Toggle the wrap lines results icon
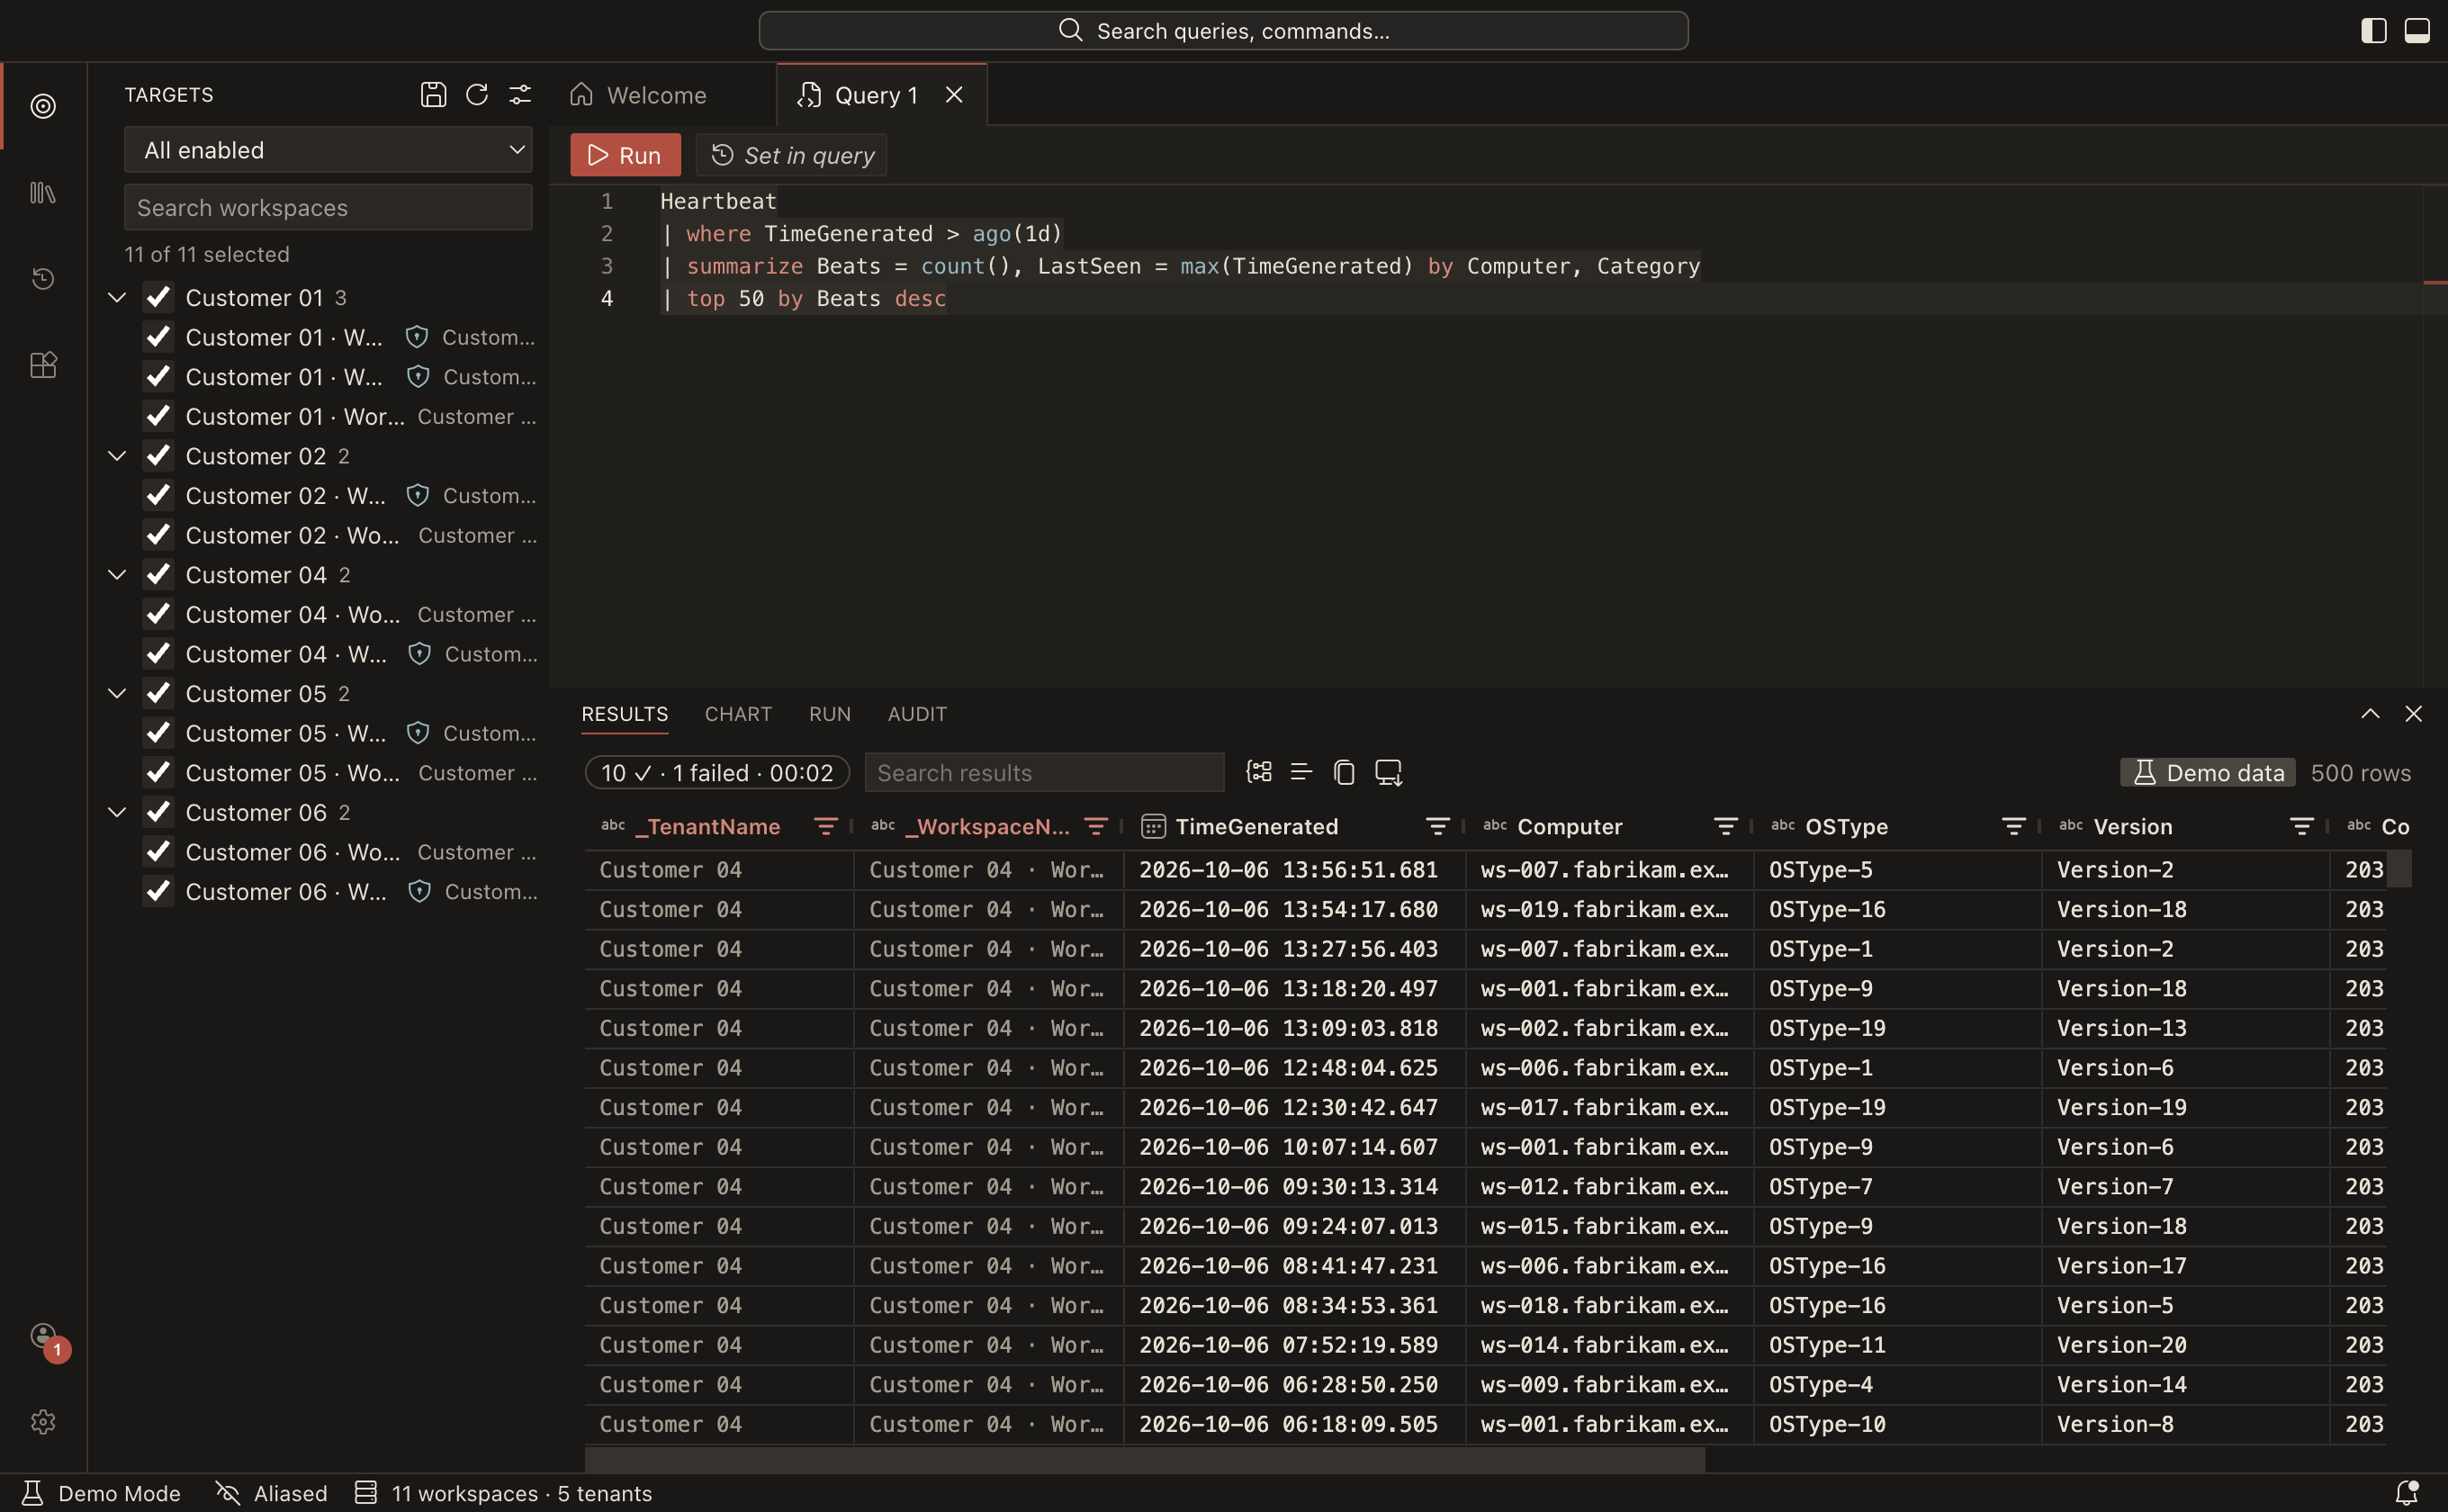 (1301, 772)
